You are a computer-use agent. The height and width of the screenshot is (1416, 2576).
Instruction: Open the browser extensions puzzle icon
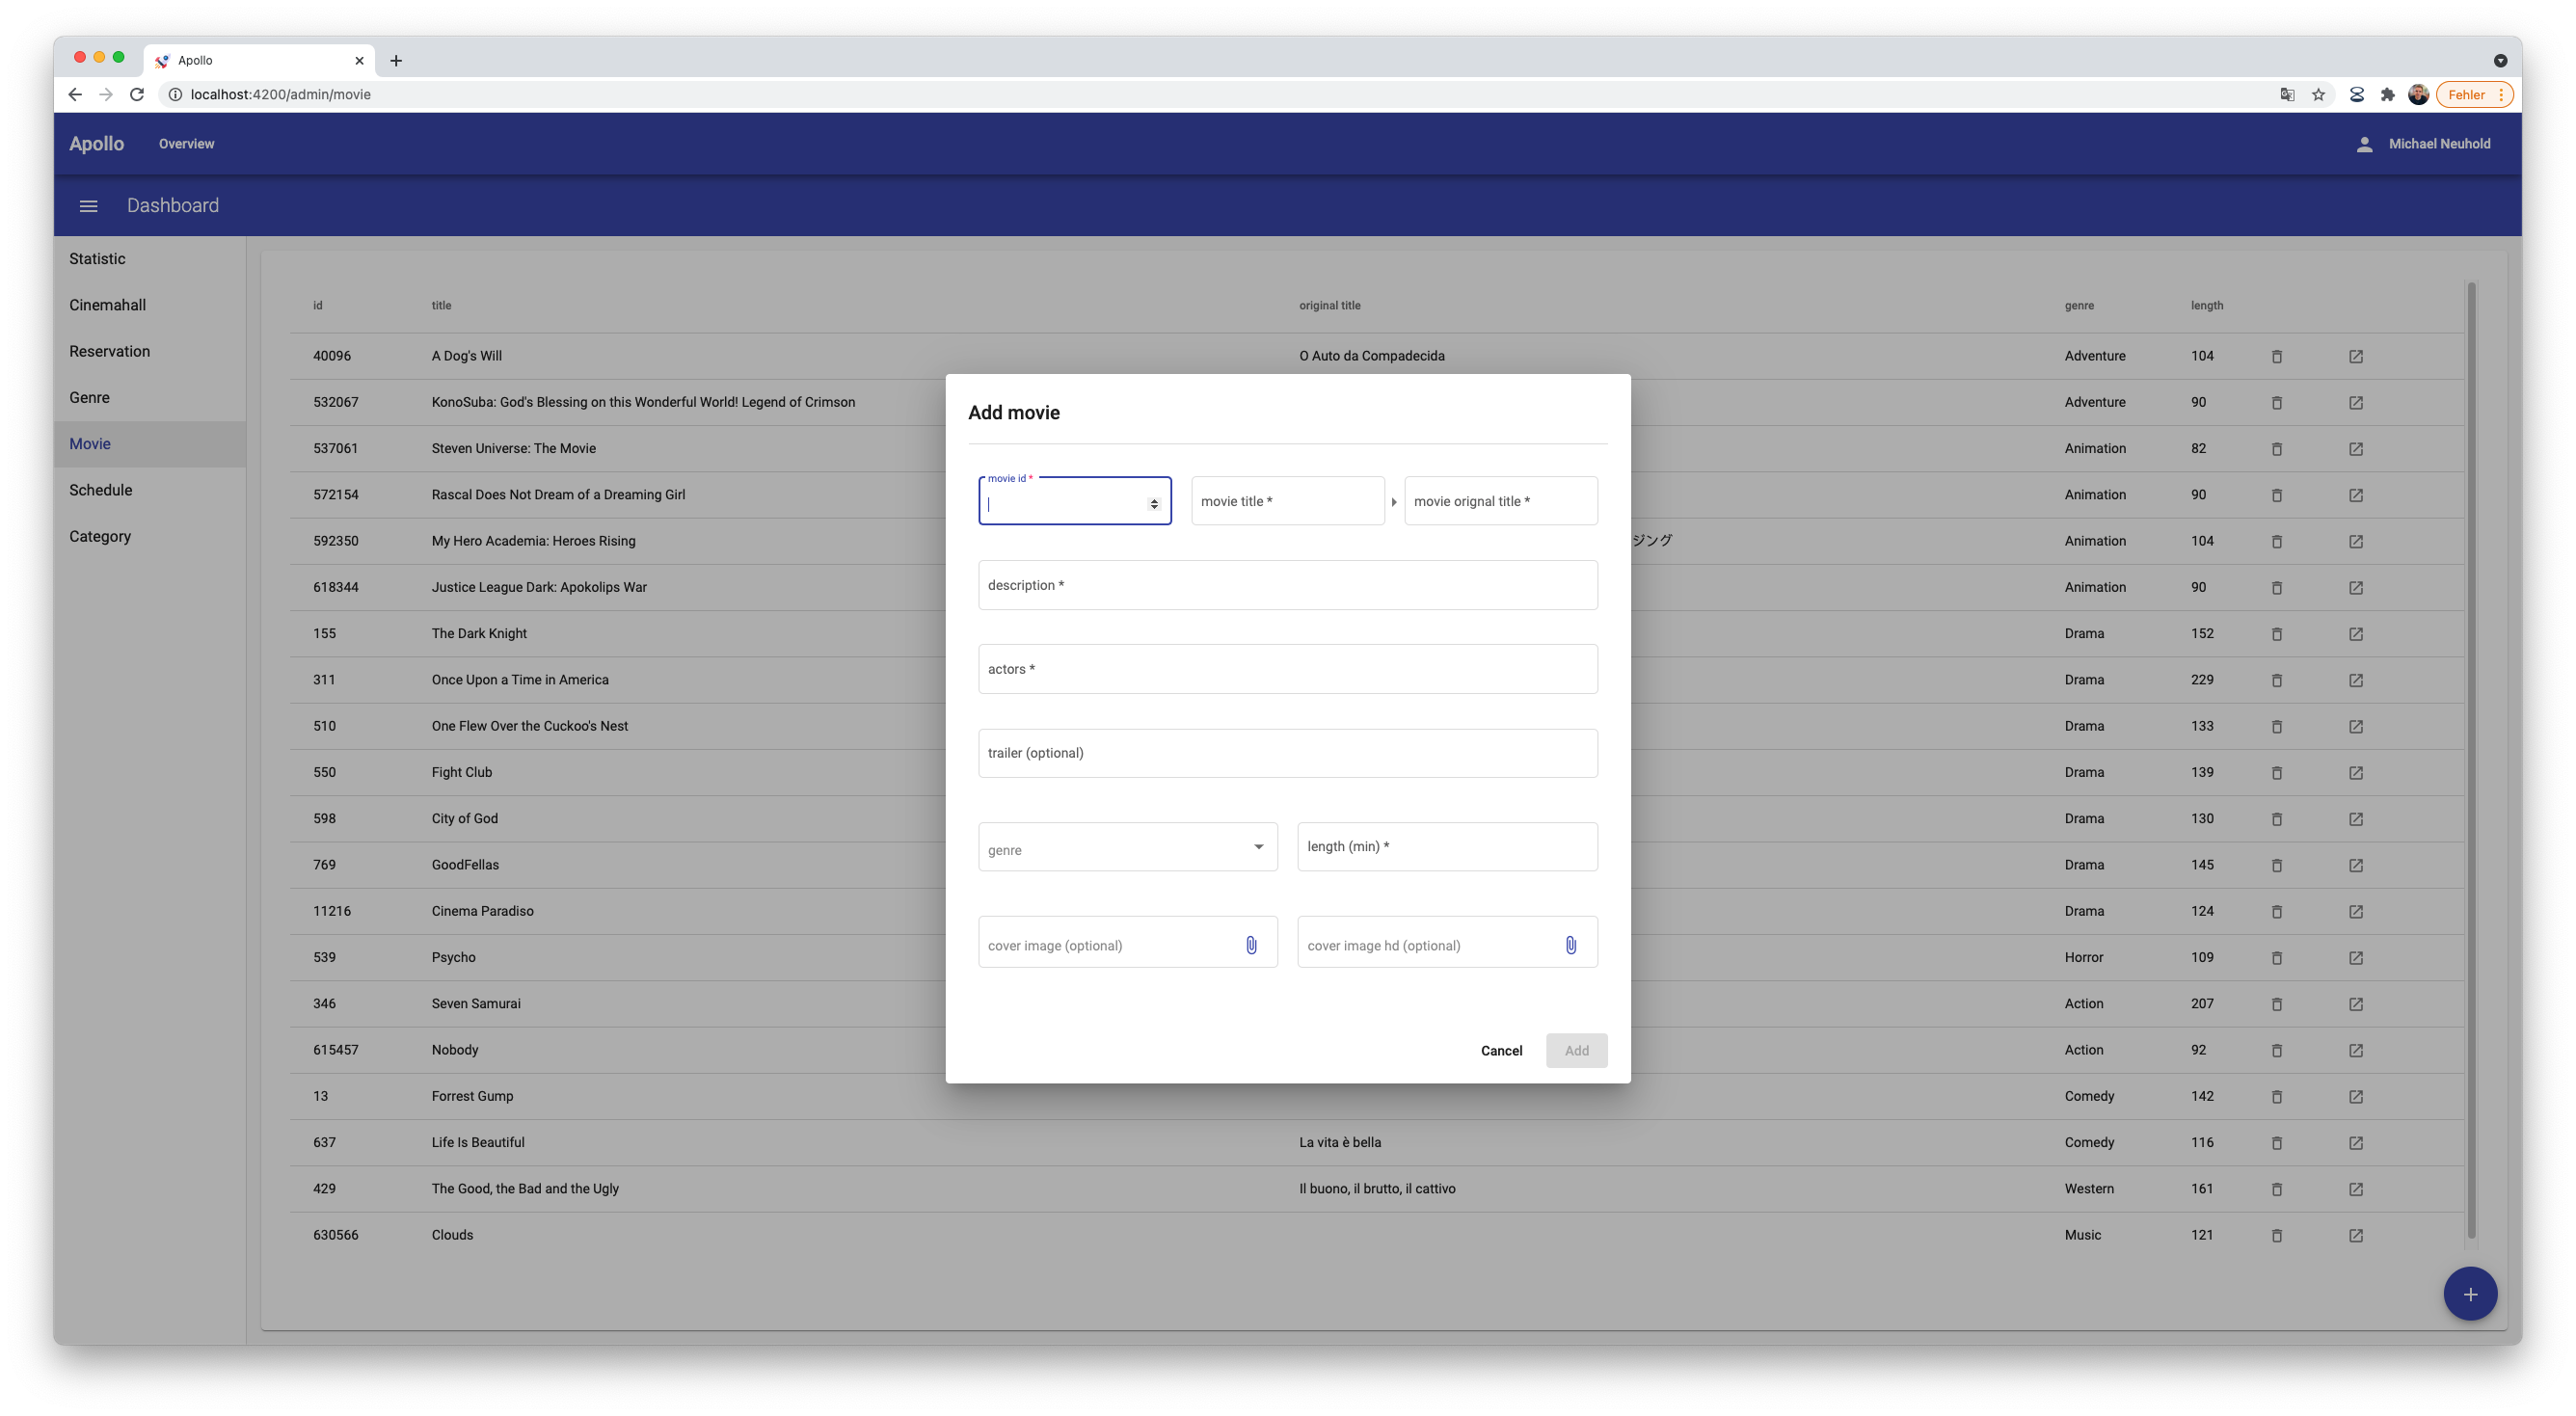pos(2388,95)
